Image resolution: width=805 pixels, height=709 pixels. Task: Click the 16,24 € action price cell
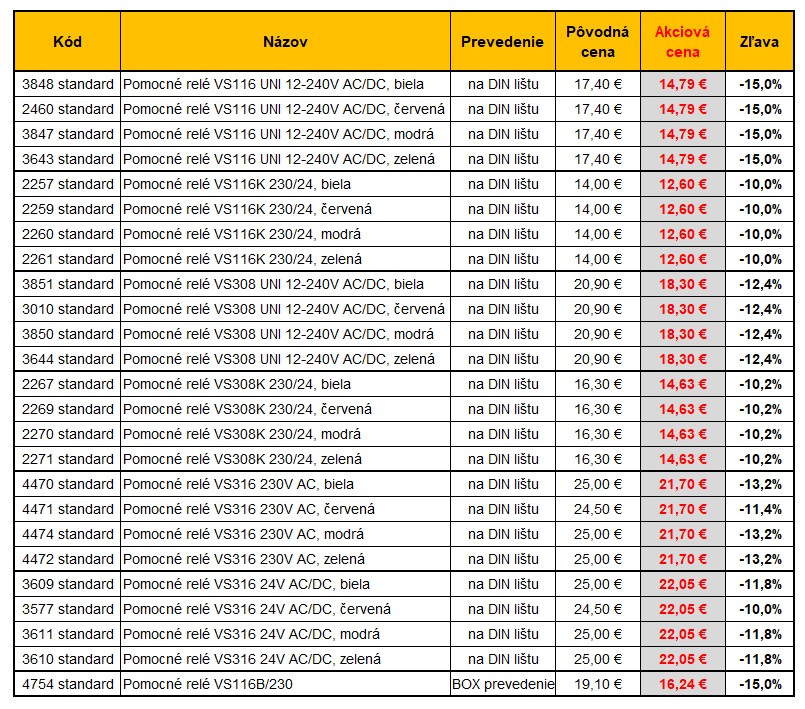point(682,684)
